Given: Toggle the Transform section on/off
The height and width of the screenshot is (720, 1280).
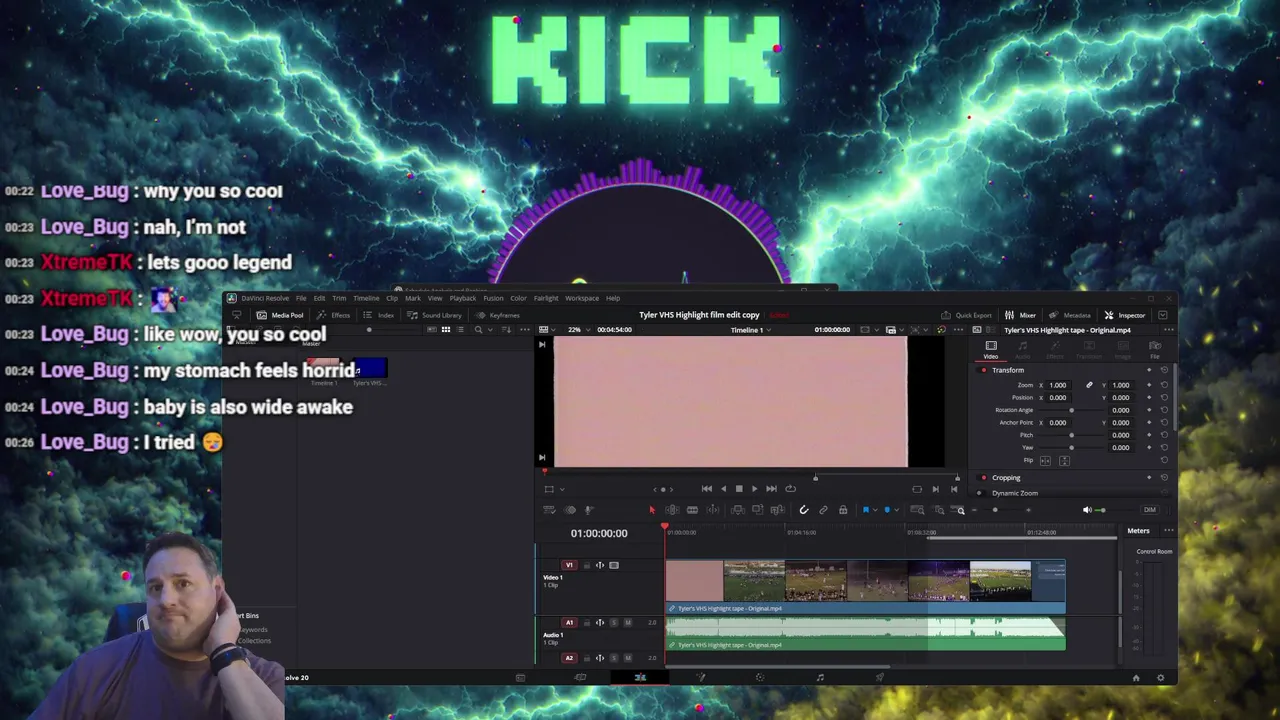Looking at the screenshot, I should [x=983, y=370].
